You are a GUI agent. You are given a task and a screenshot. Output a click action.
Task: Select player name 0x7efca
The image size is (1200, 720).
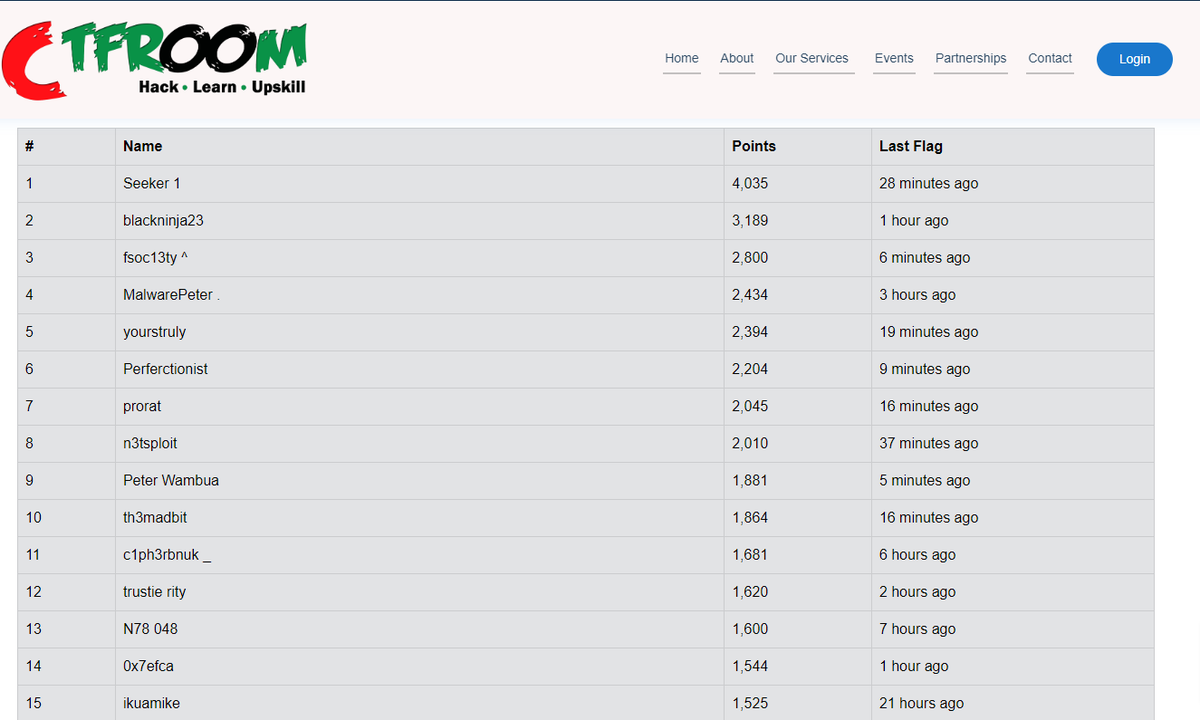tap(149, 666)
